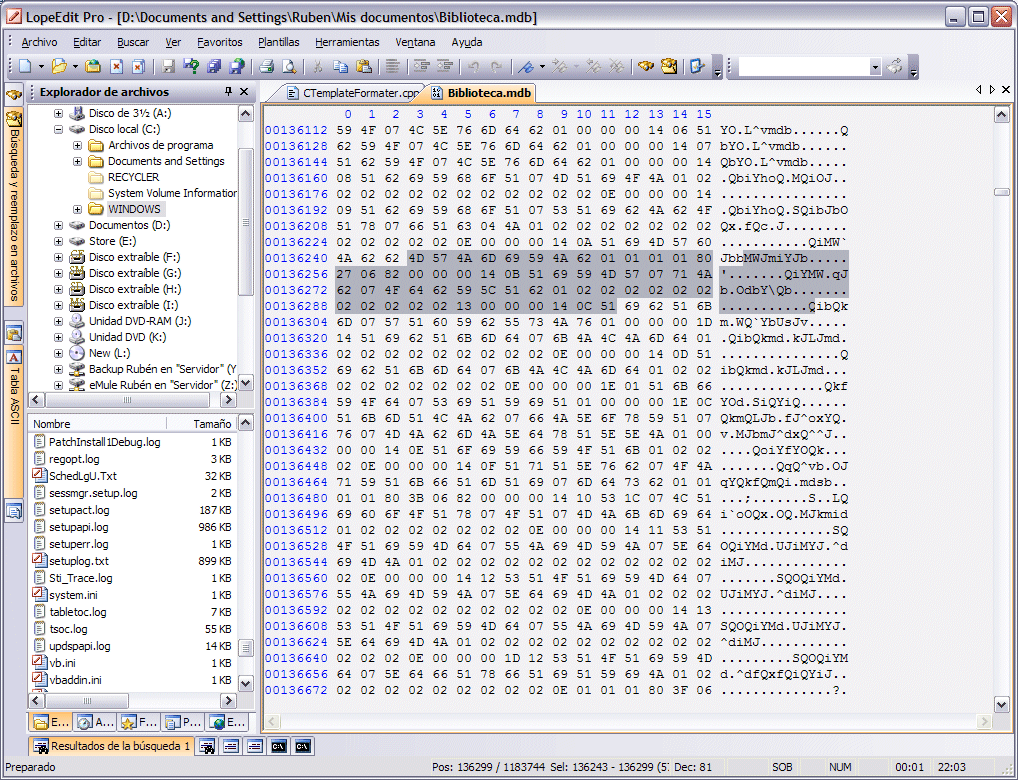
Task: Open the Archivo menu
Action: click(40, 42)
